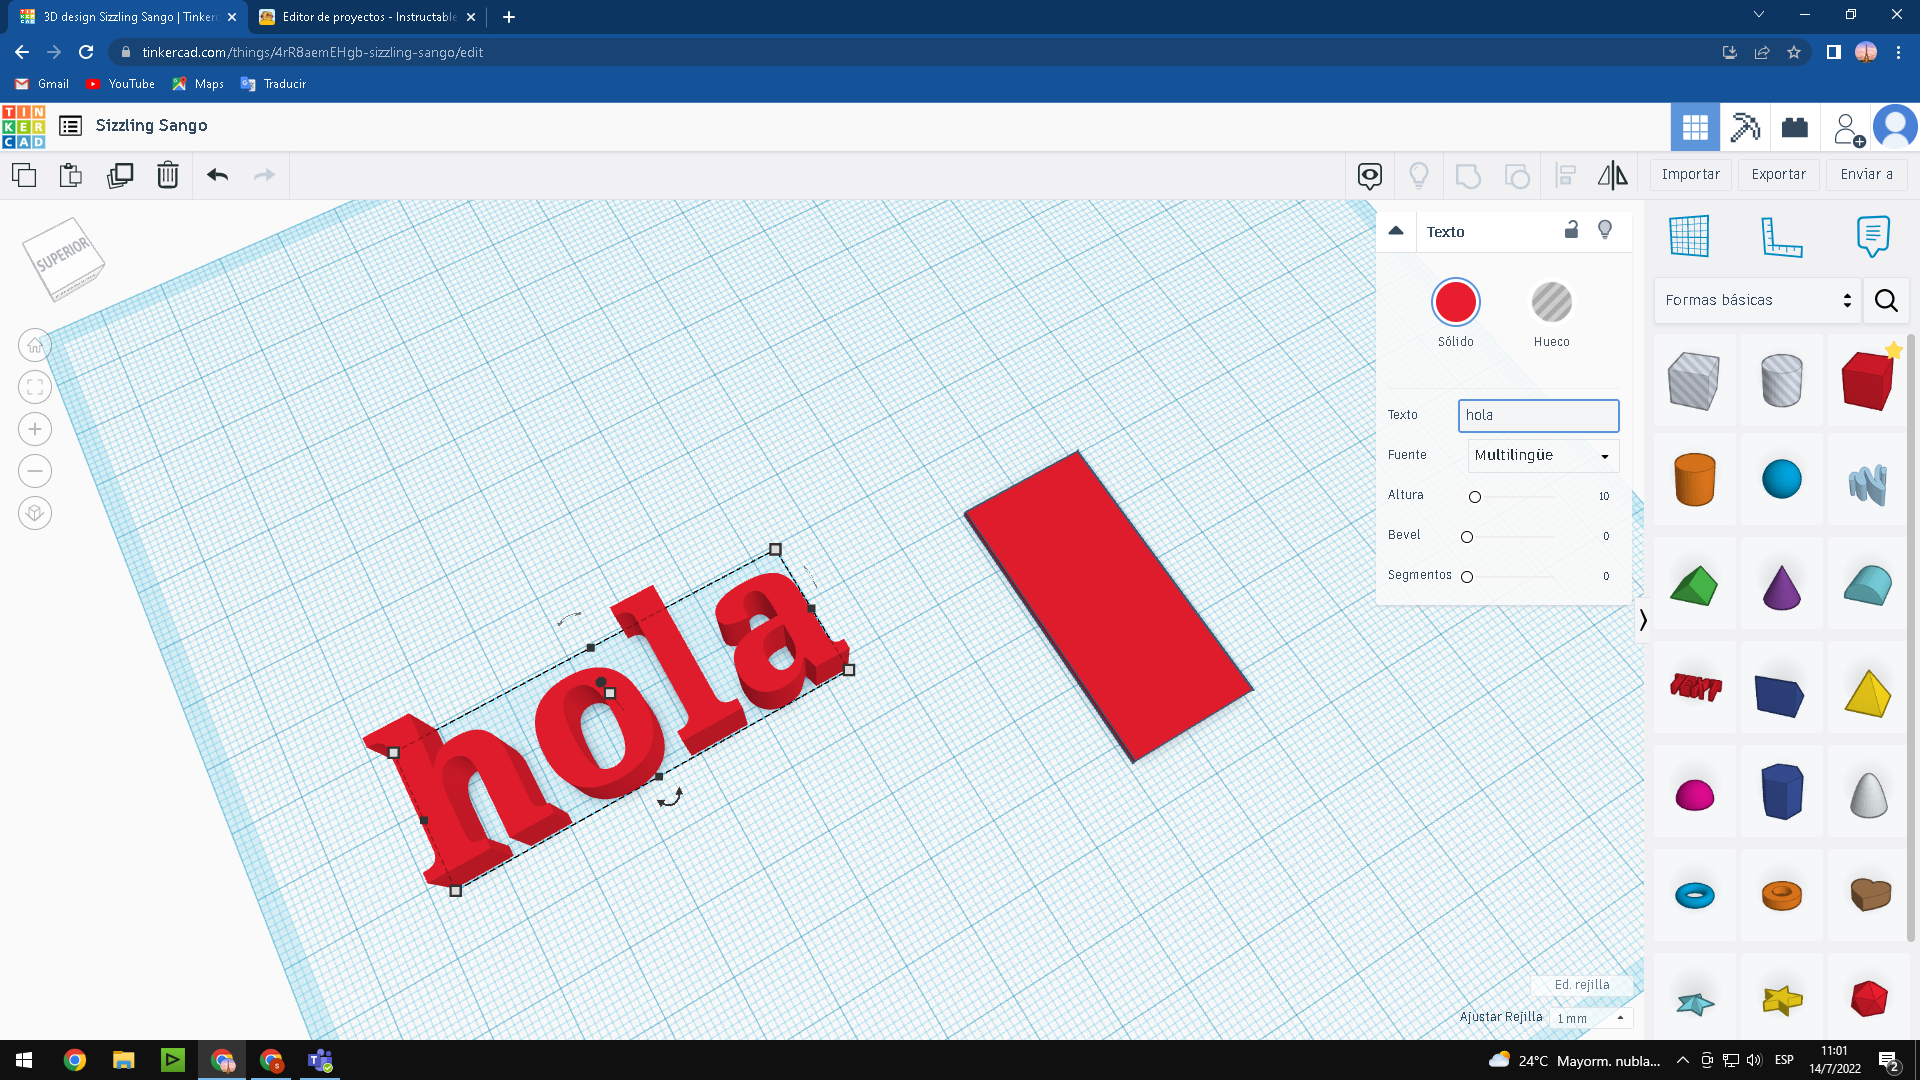The height and width of the screenshot is (1080, 1920).
Task: Open the Align tool
Action: point(1566,176)
